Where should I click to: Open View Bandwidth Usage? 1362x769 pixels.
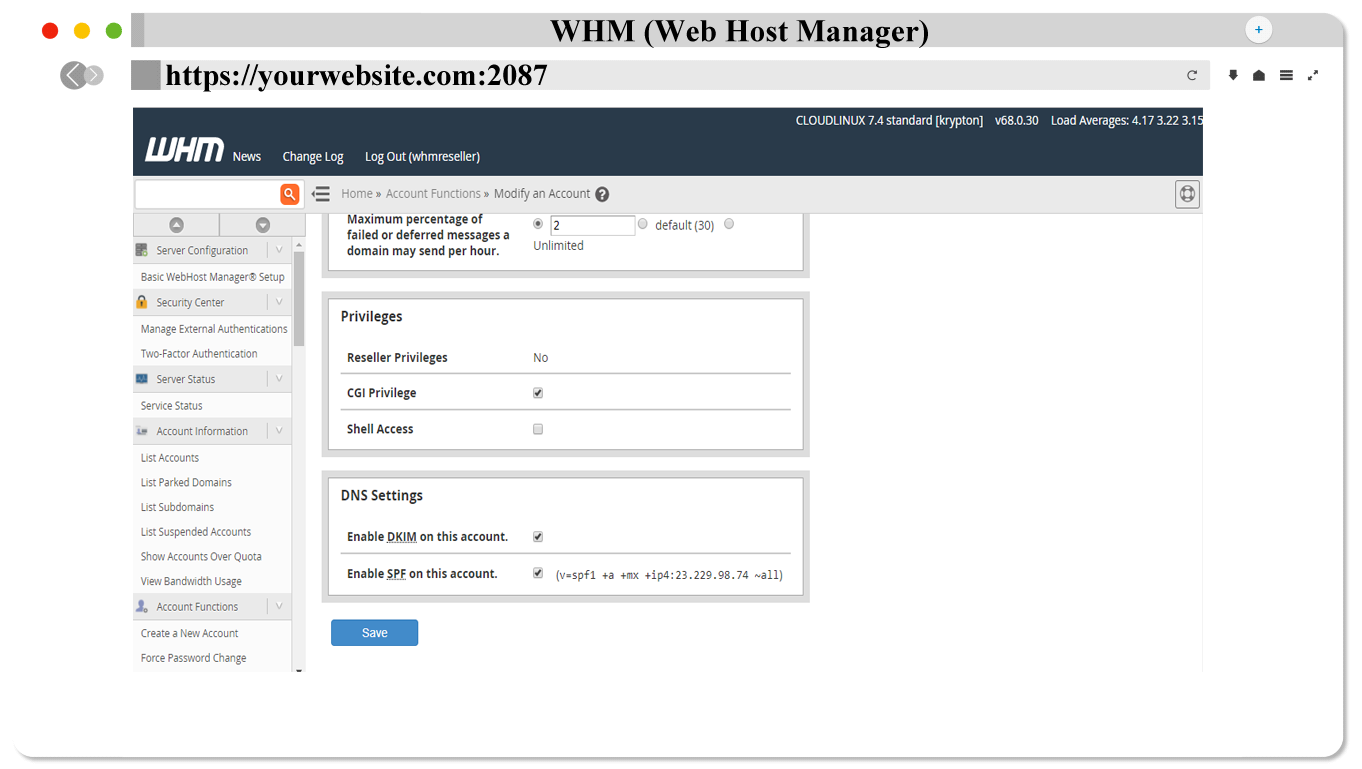point(191,581)
